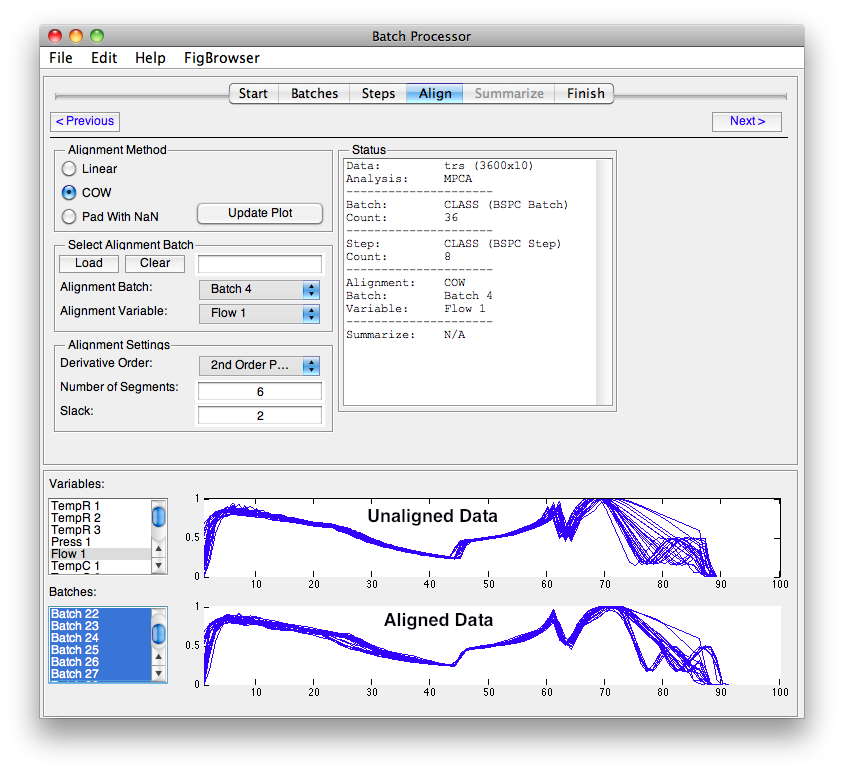Click the Update Plot button
The height and width of the screenshot is (773, 844).
coord(259,213)
